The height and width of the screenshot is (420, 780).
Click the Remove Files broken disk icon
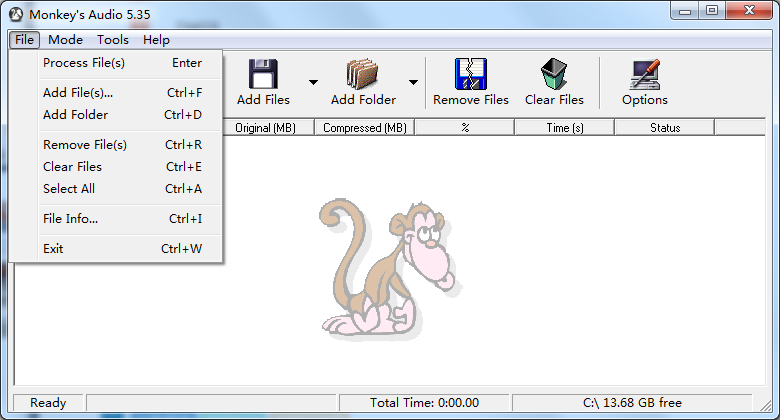click(471, 74)
